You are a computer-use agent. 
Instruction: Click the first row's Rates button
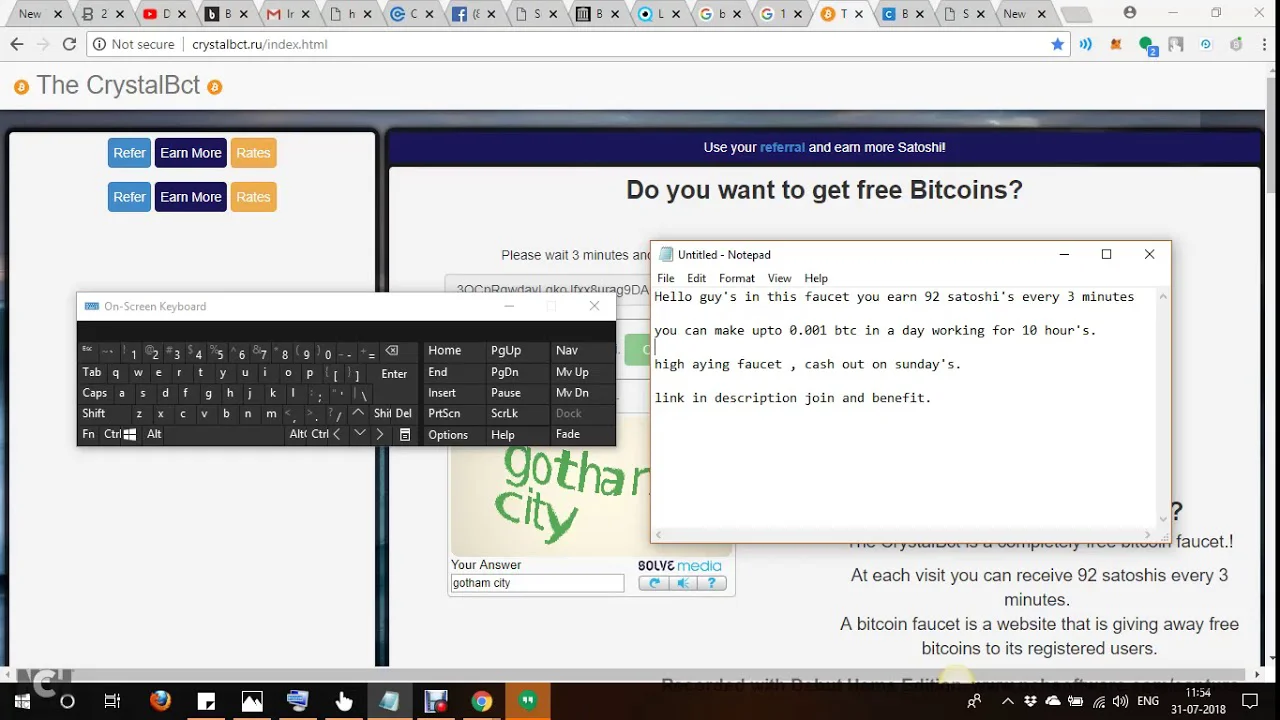(253, 153)
